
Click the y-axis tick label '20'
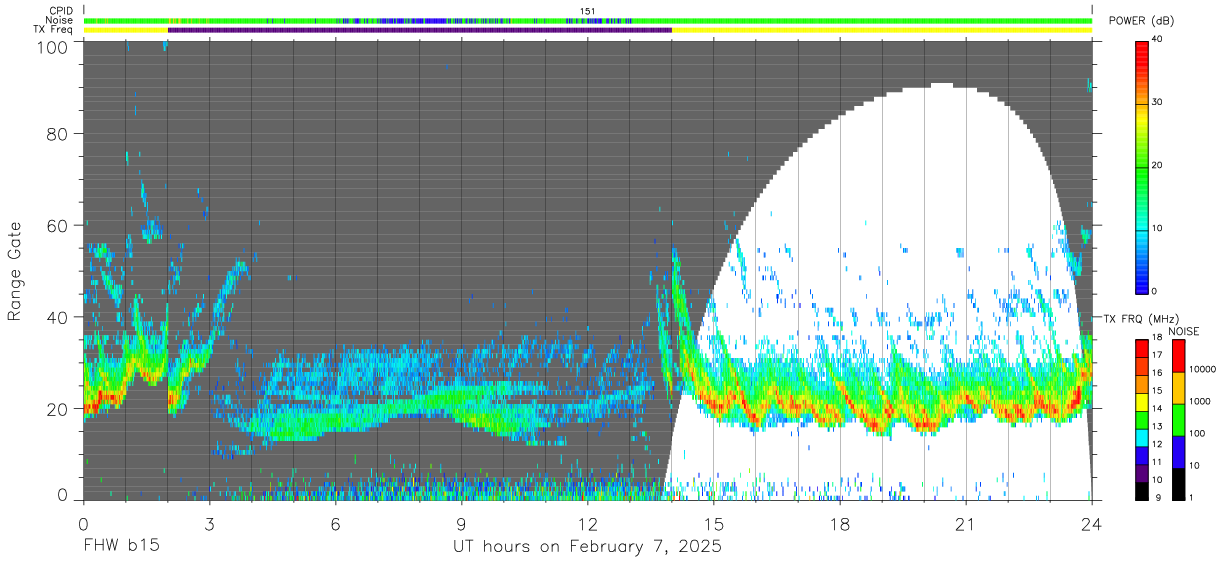click(x=58, y=409)
